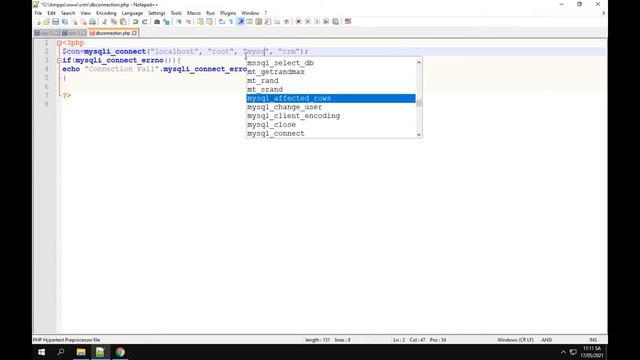640x360 pixels.
Task: Click the autocomplete list down arrow
Action: point(419,134)
